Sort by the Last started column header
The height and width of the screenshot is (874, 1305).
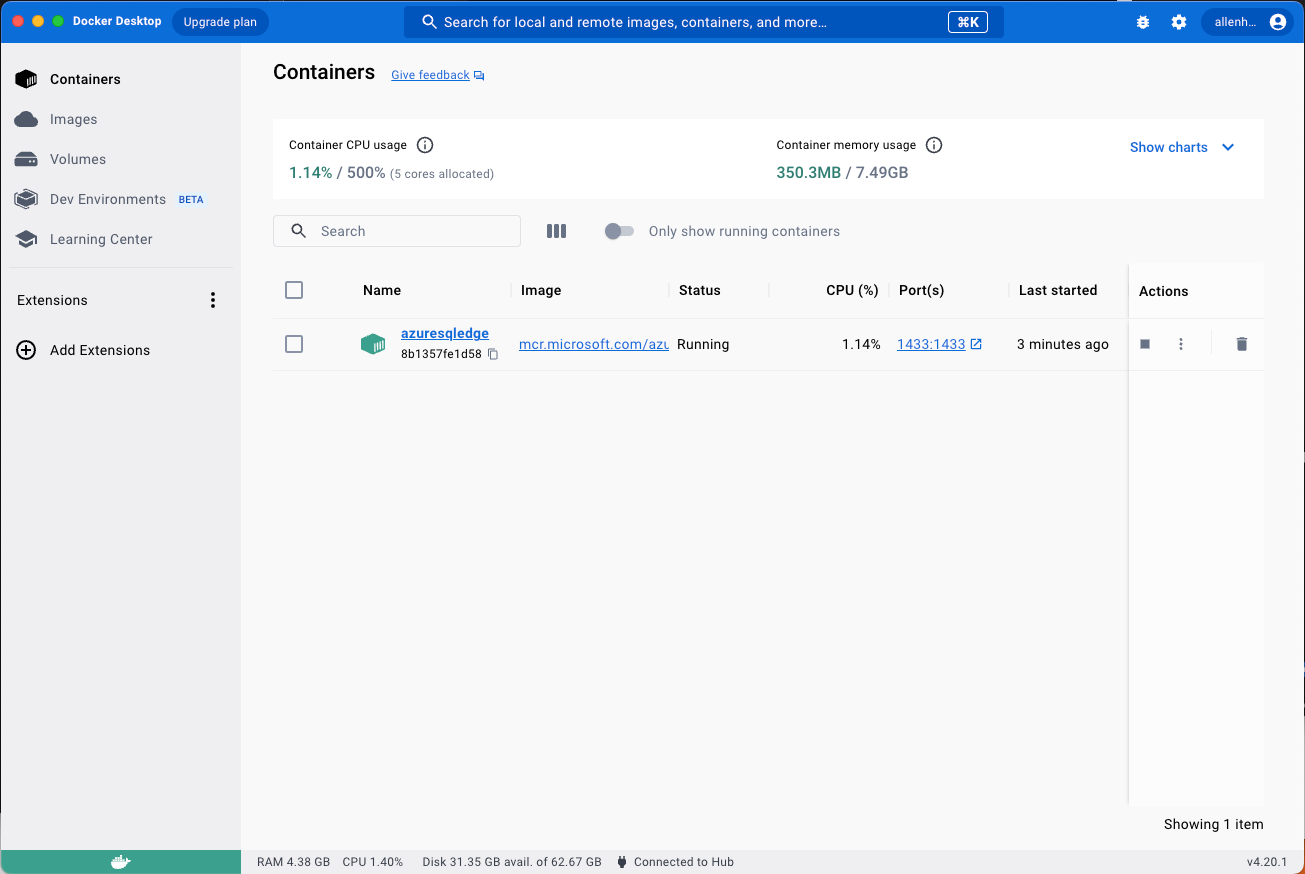click(1058, 290)
